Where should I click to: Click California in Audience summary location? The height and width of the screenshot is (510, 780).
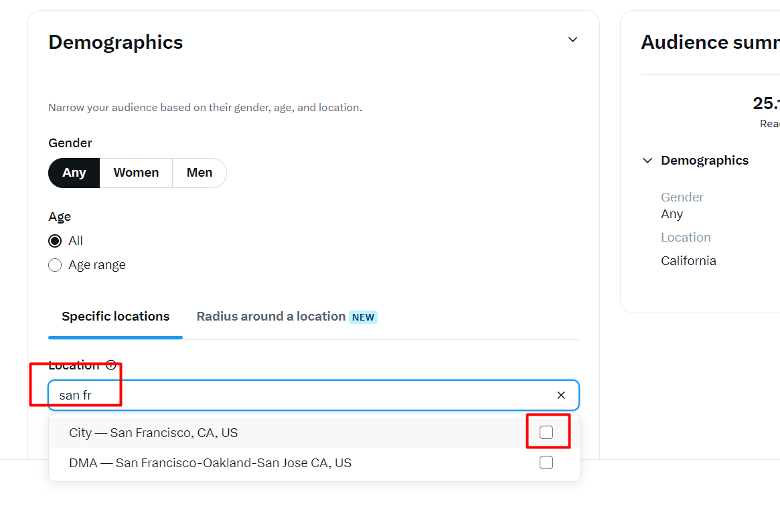(x=688, y=261)
